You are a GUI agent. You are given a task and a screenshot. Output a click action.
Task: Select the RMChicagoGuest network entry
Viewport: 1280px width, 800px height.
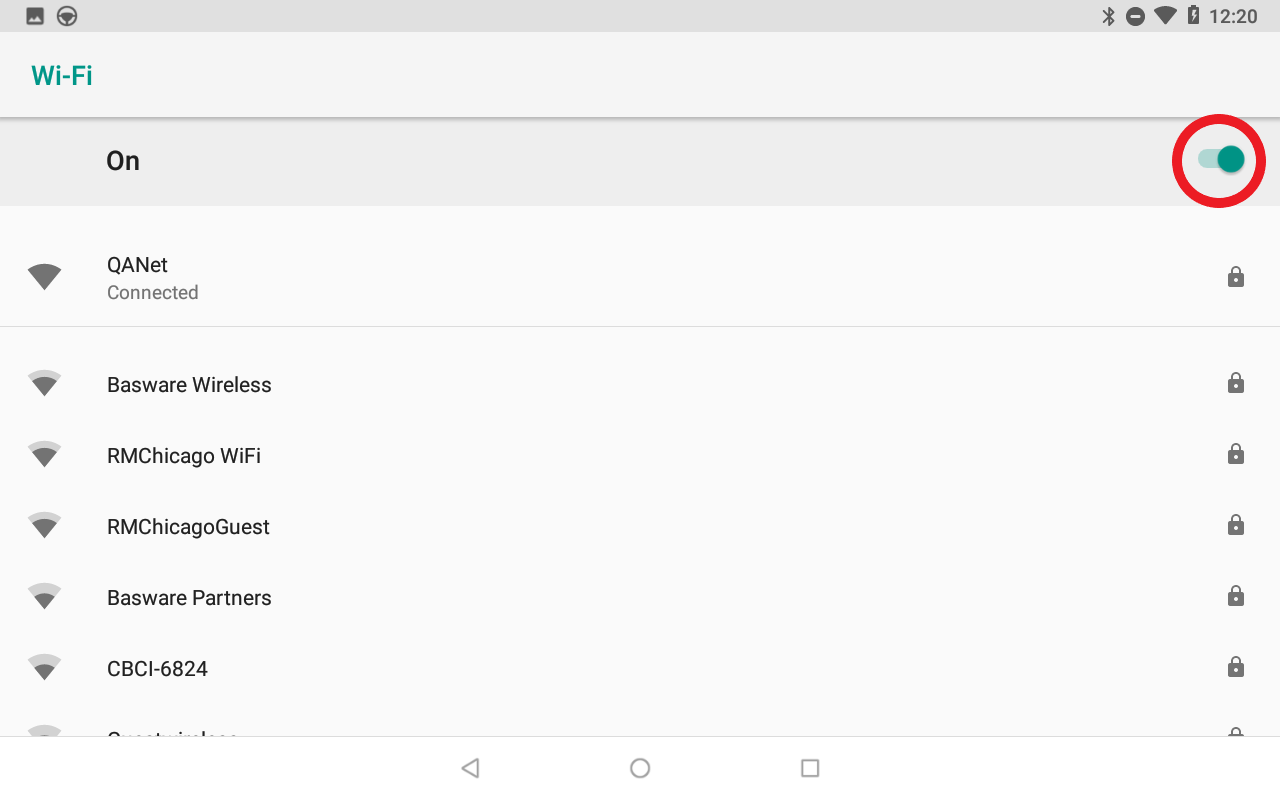click(x=640, y=526)
